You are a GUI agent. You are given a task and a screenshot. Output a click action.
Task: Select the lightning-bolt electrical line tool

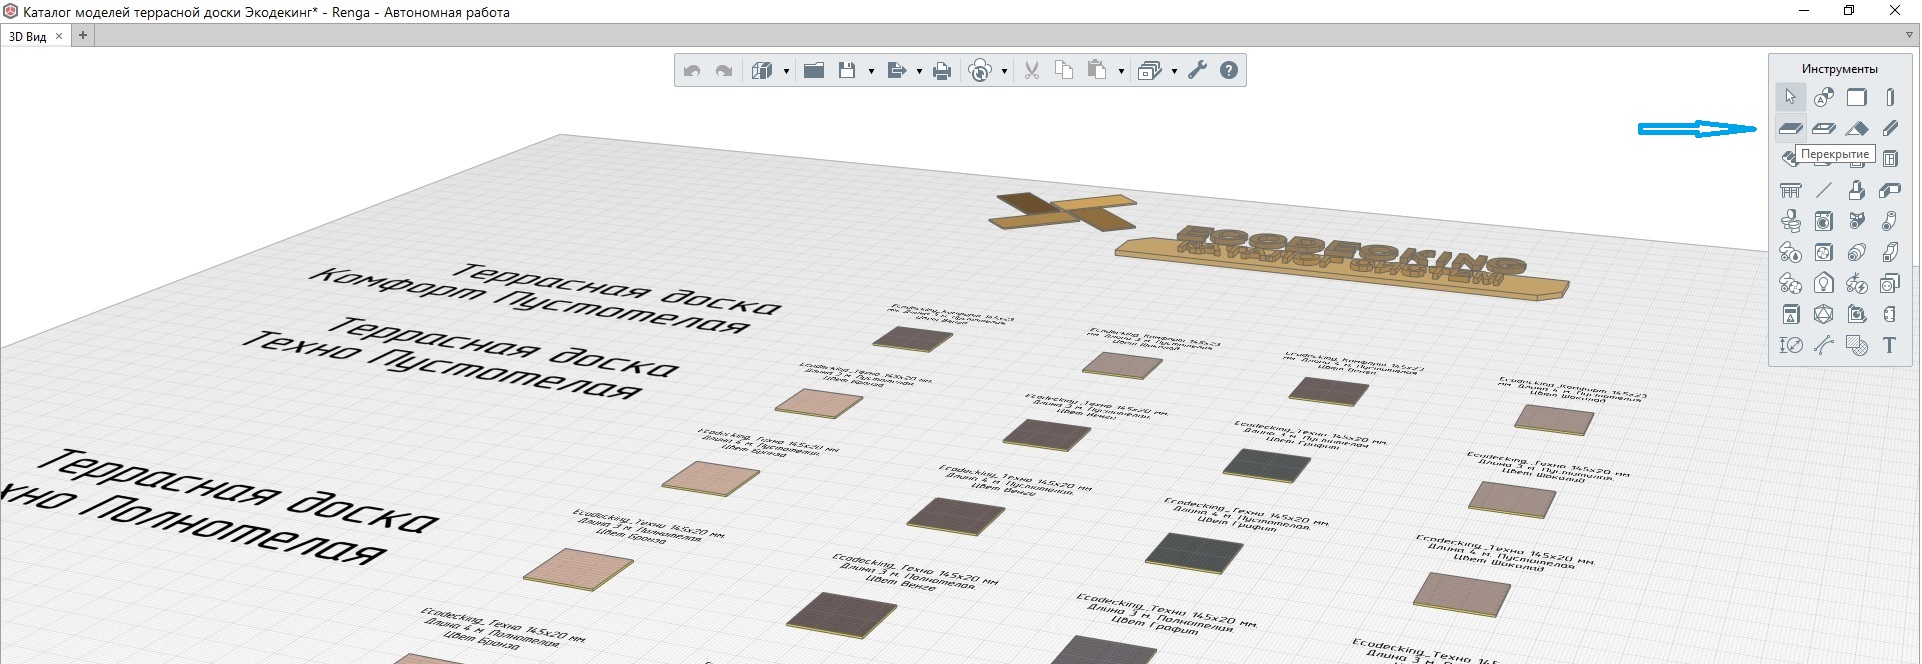click(x=1857, y=283)
